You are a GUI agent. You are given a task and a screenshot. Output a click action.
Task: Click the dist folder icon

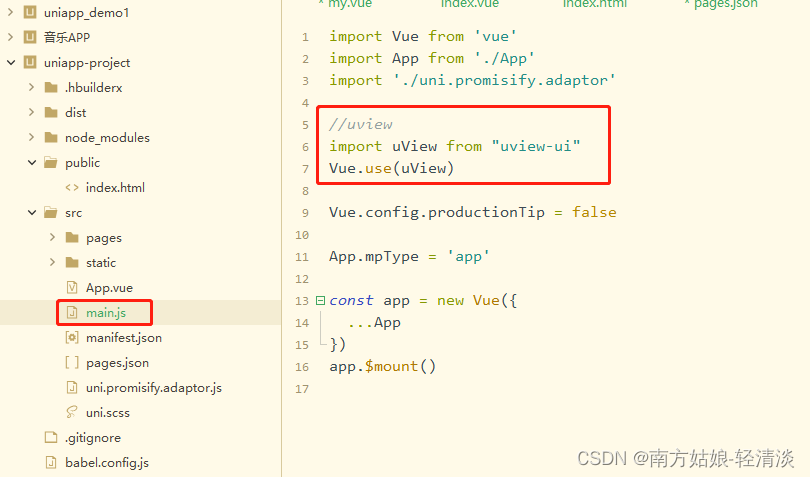click(x=51, y=112)
